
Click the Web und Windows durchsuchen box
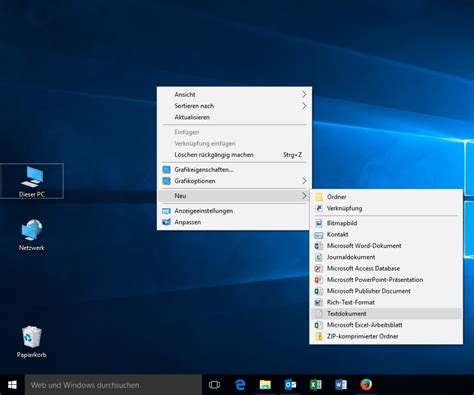[x=113, y=385]
